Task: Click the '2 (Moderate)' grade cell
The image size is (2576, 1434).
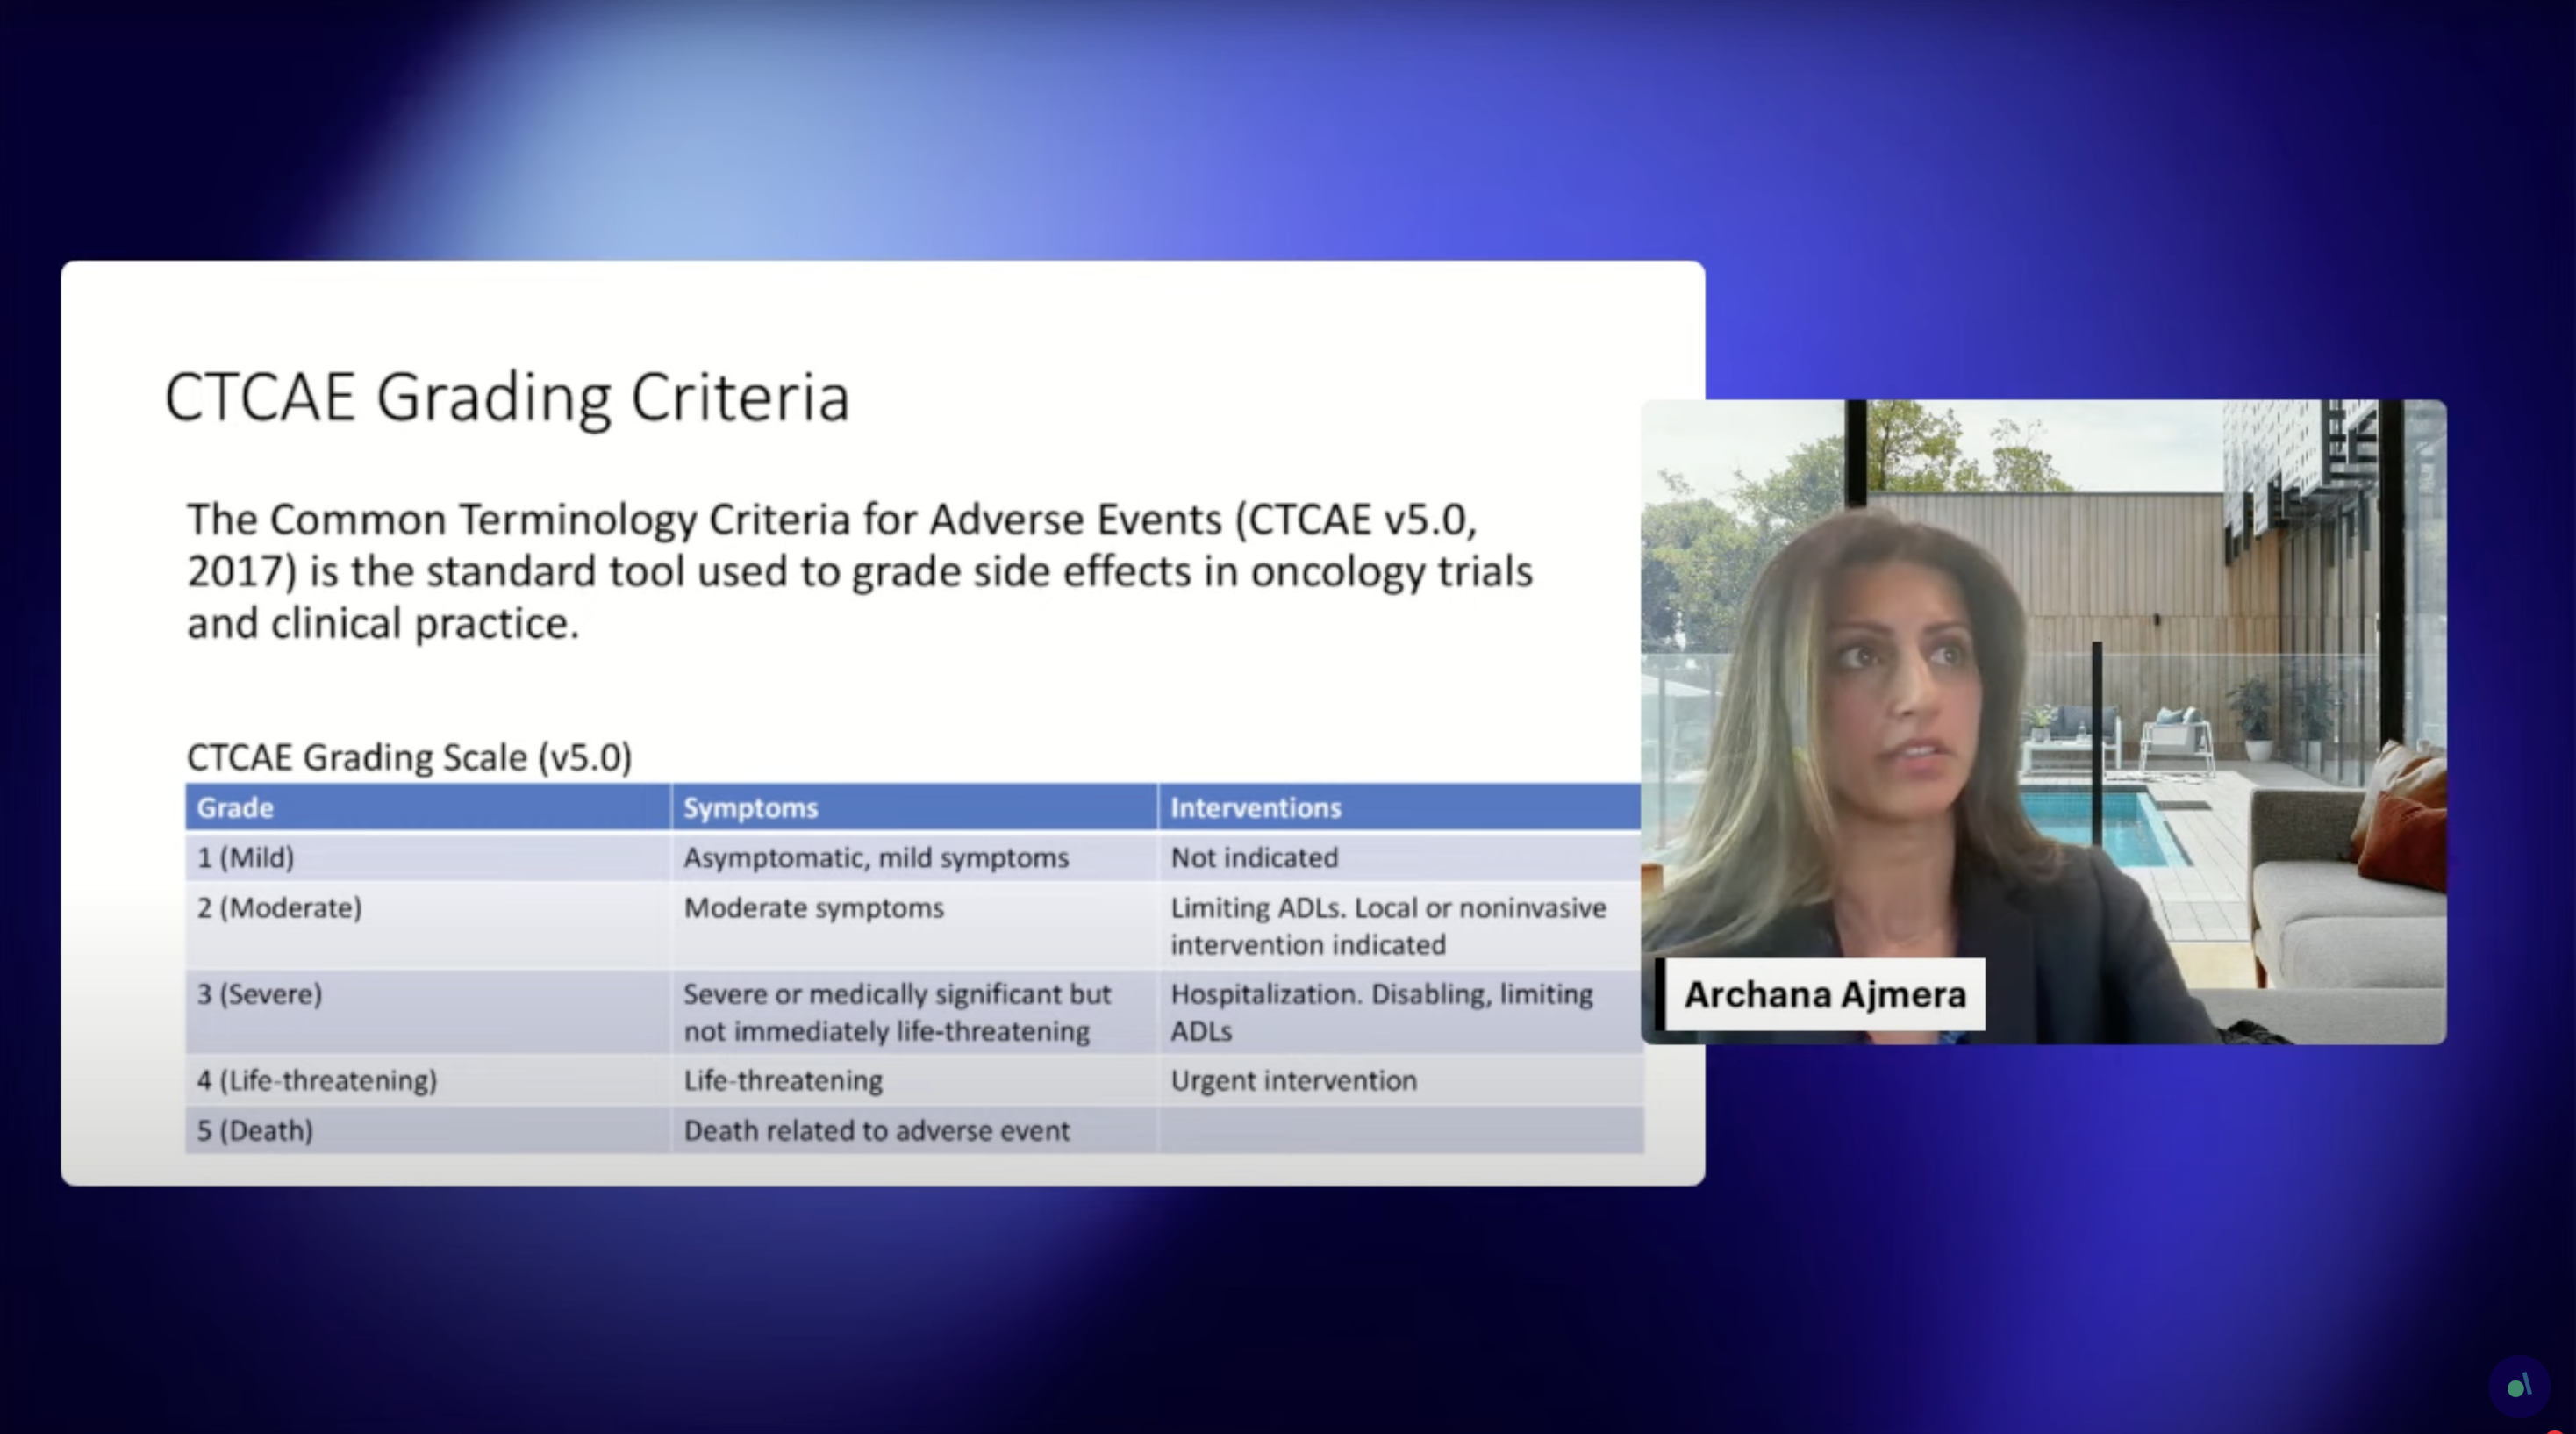Action: pos(428,925)
